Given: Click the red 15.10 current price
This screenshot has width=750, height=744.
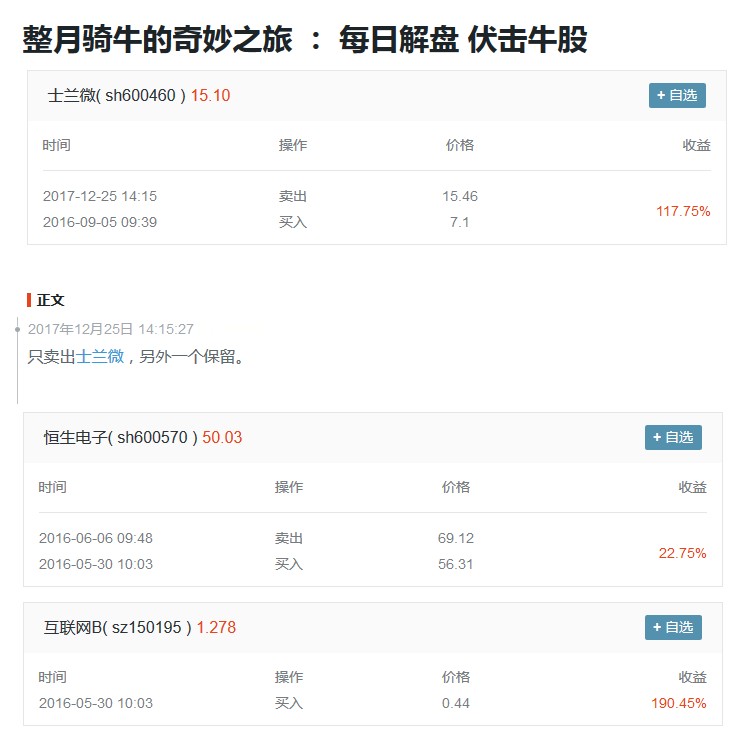Looking at the screenshot, I should (x=210, y=96).
